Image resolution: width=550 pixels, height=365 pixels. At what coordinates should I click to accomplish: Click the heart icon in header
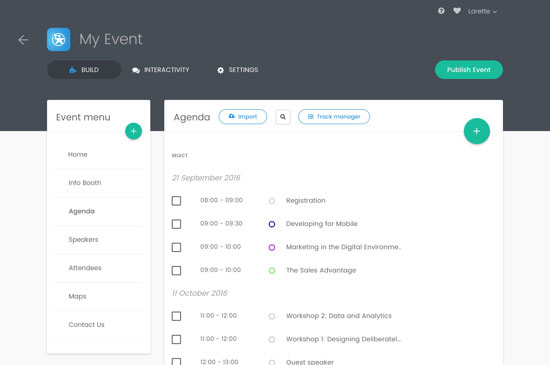(457, 11)
